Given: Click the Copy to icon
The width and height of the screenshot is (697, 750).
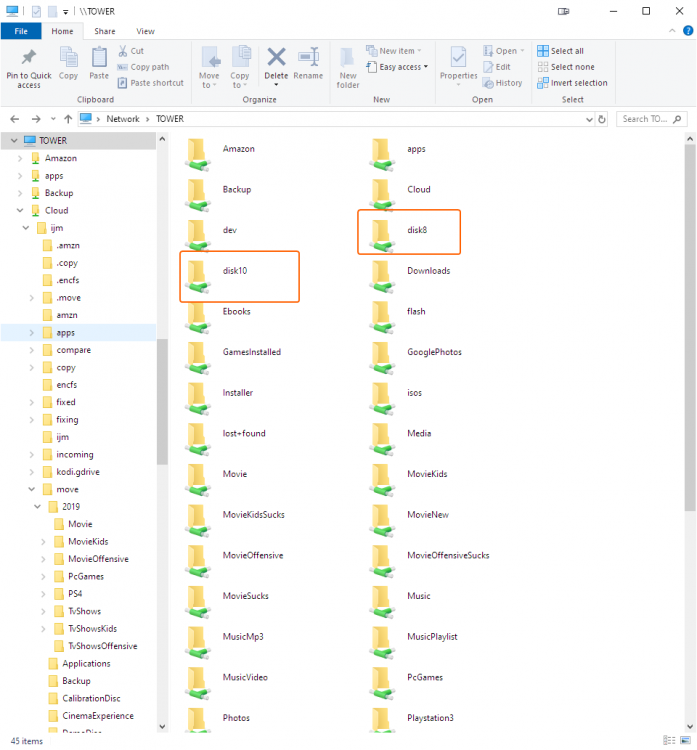Looking at the screenshot, I should click(x=241, y=57).
